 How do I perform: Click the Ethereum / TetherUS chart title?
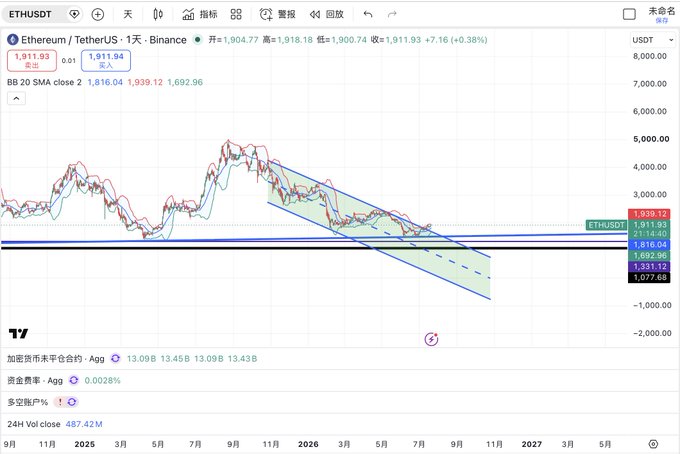point(104,40)
